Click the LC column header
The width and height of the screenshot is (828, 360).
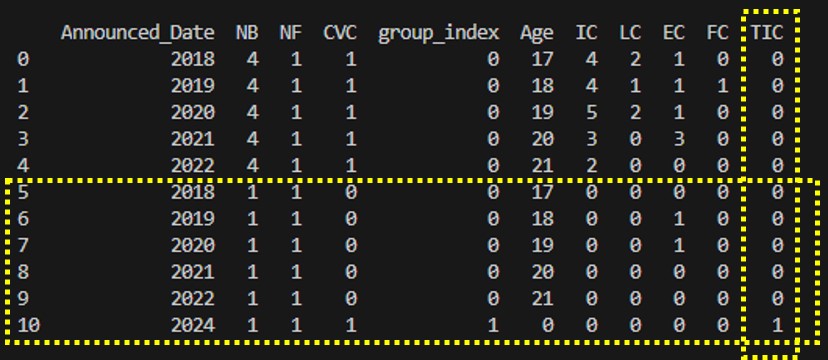click(631, 33)
